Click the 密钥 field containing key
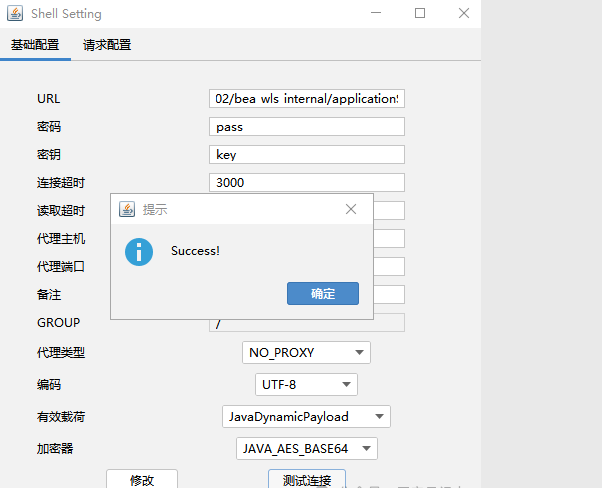The height and width of the screenshot is (488, 602). (307, 155)
